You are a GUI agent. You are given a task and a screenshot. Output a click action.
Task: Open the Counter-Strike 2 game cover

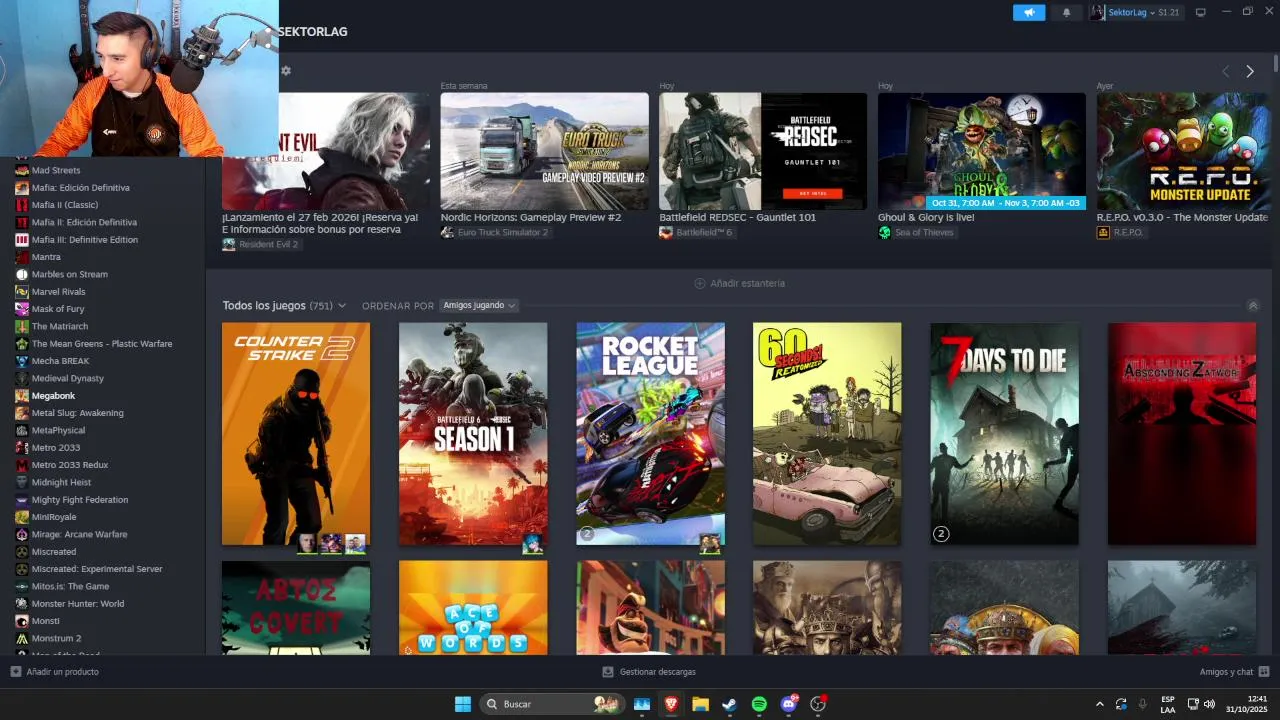pyautogui.click(x=296, y=433)
